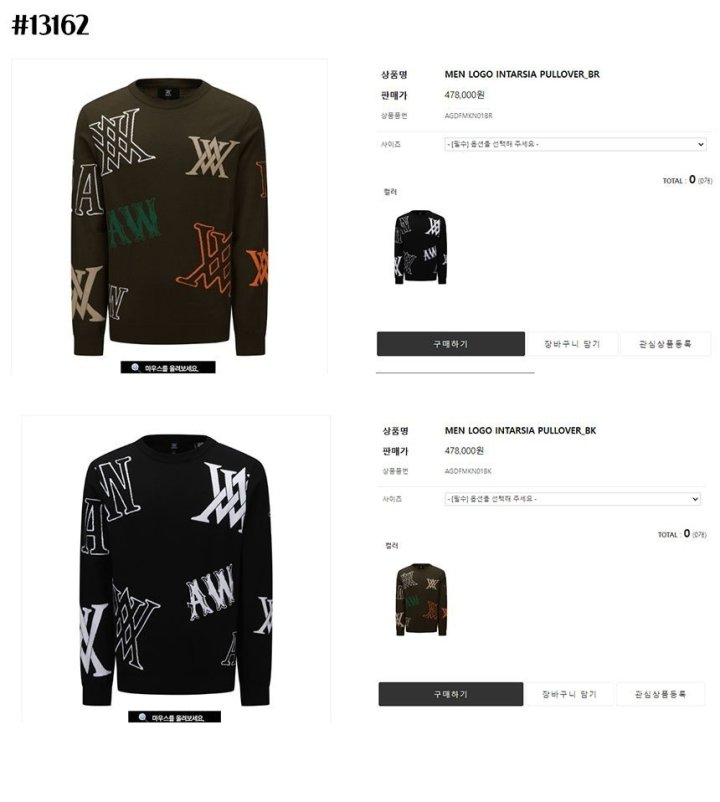Add the black pullover to cart (장바구니 담기)
The height and width of the screenshot is (802, 720).
click(569, 694)
